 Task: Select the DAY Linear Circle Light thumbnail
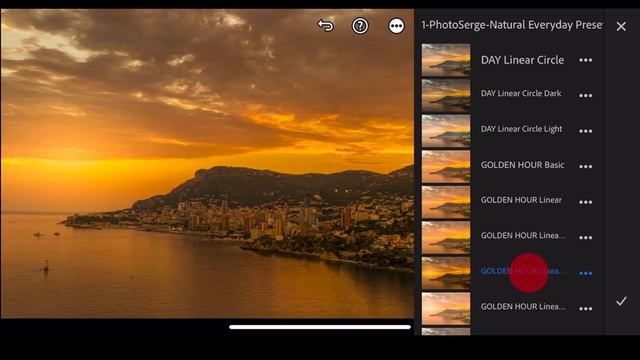tap(446, 131)
